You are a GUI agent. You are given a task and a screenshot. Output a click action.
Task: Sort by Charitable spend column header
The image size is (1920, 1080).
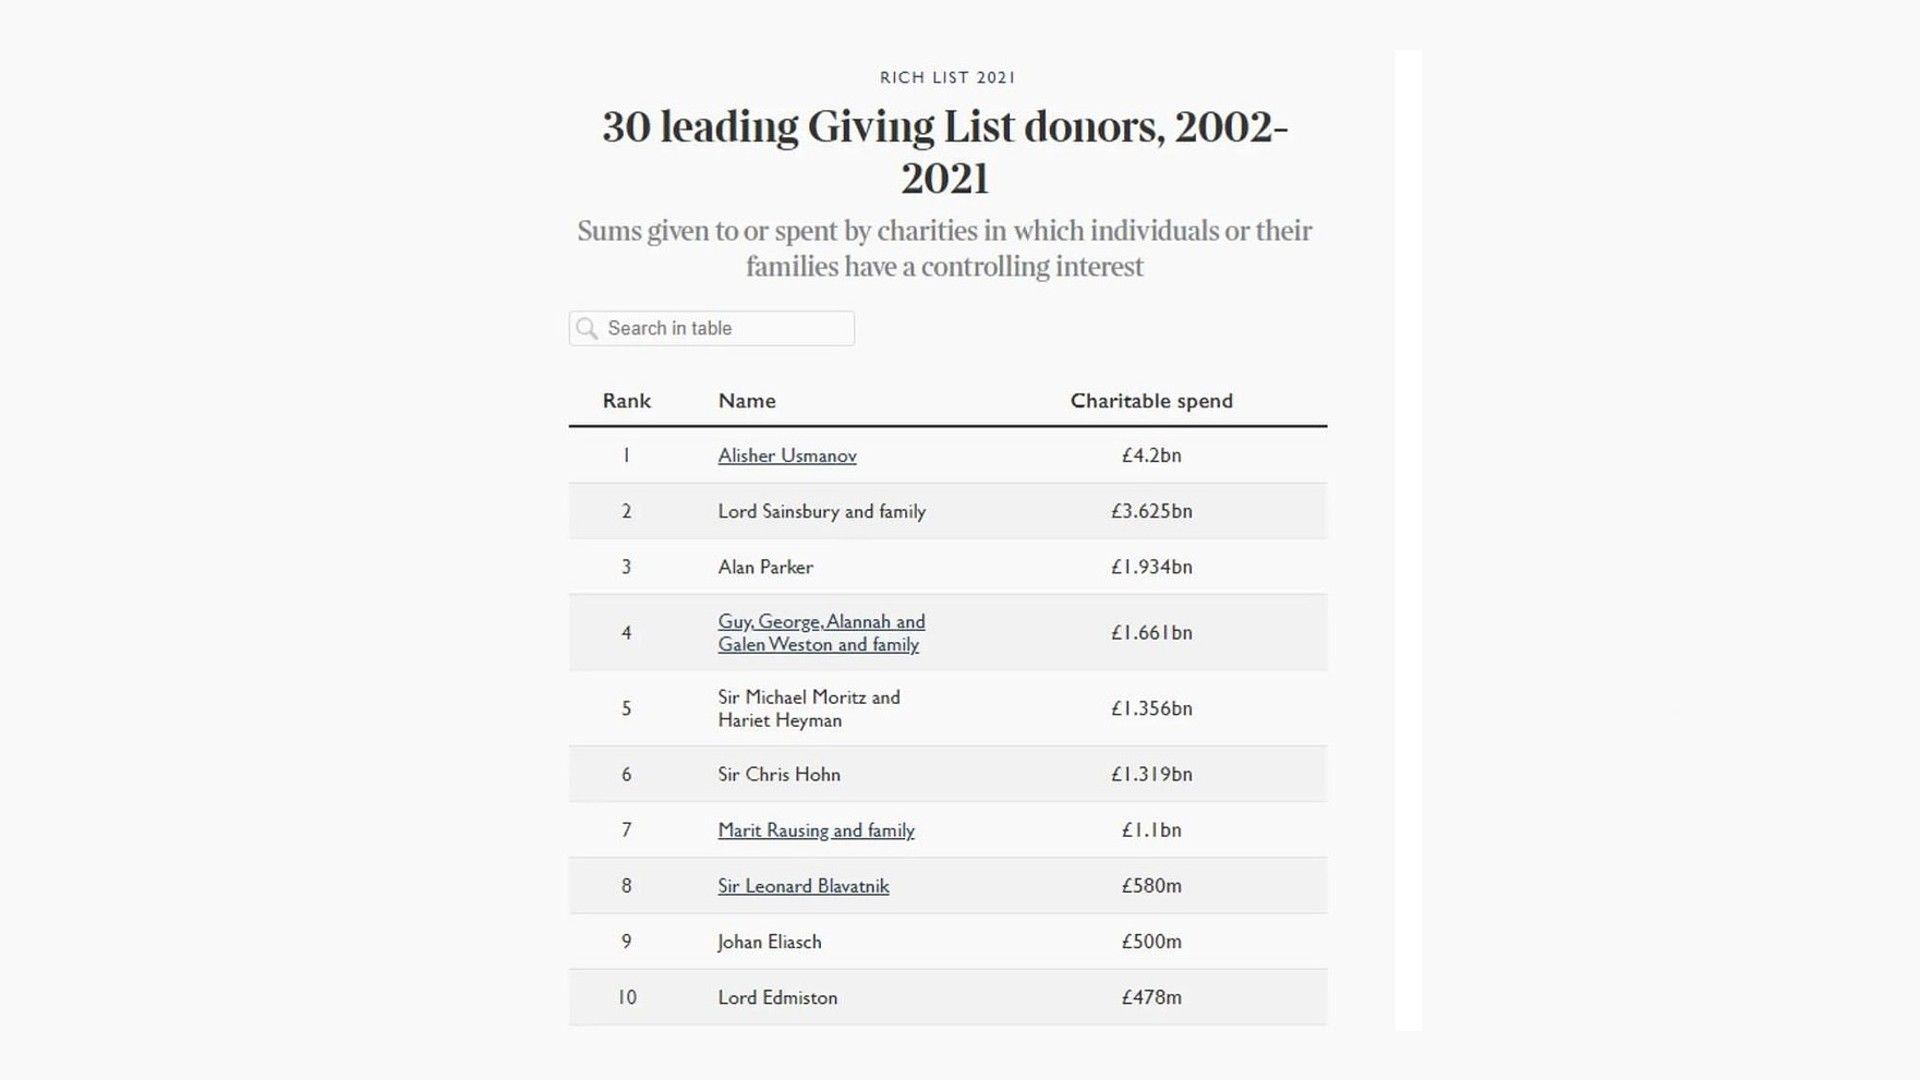click(x=1151, y=401)
